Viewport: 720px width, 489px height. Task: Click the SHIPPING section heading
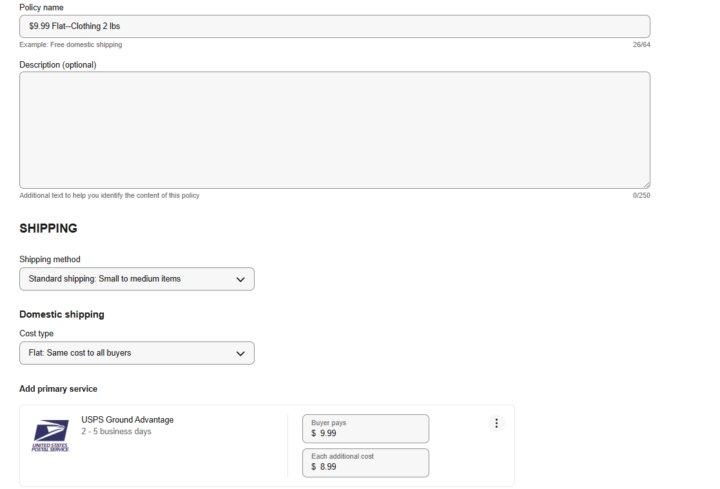(x=48, y=228)
